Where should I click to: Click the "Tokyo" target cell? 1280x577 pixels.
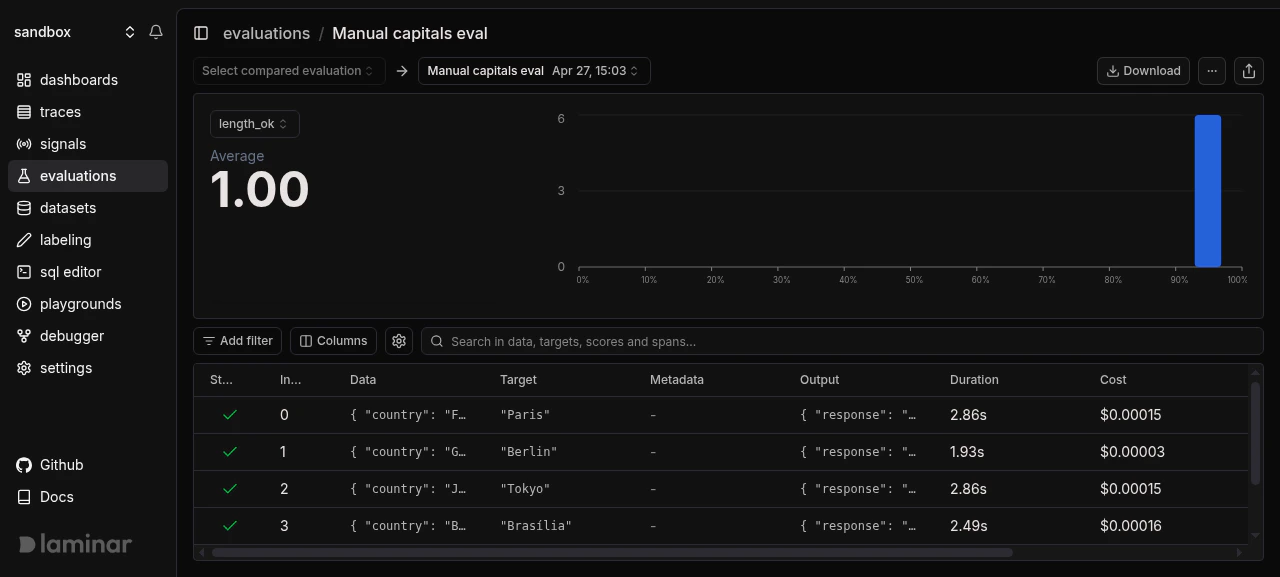[525, 489]
